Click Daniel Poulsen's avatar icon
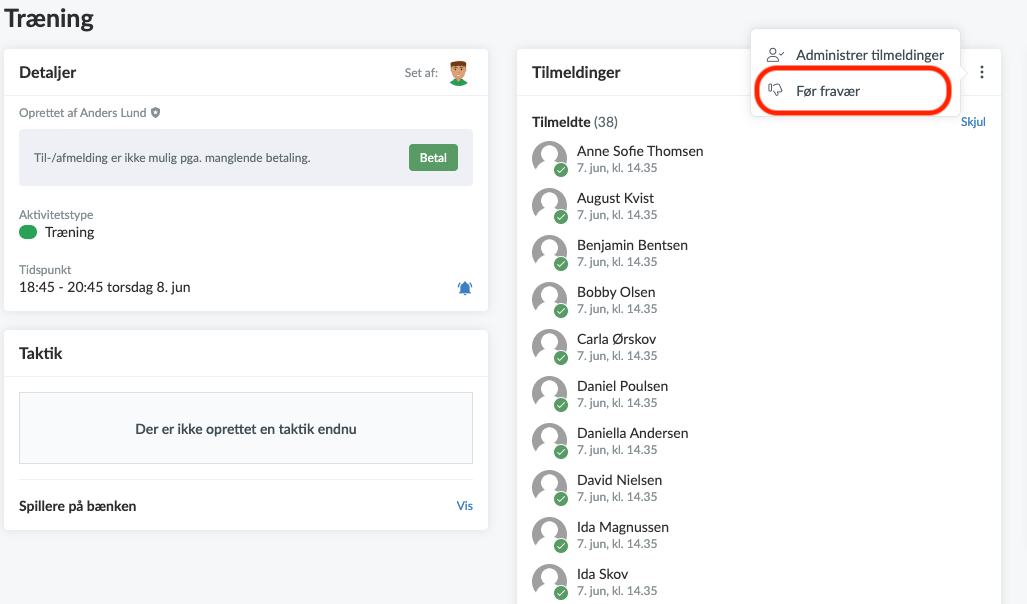Image resolution: width=1027 pixels, height=604 pixels. click(x=549, y=393)
